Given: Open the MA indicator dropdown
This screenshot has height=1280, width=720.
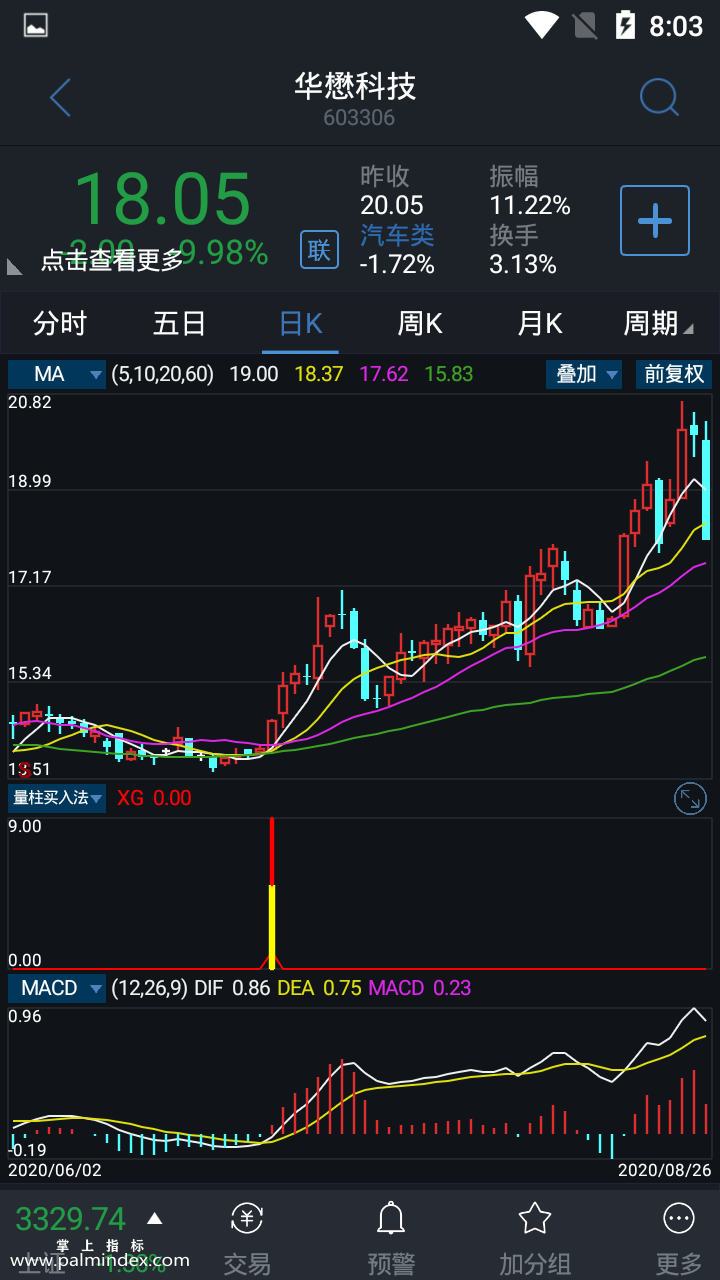Looking at the screenshot, I should click(57, 374).
